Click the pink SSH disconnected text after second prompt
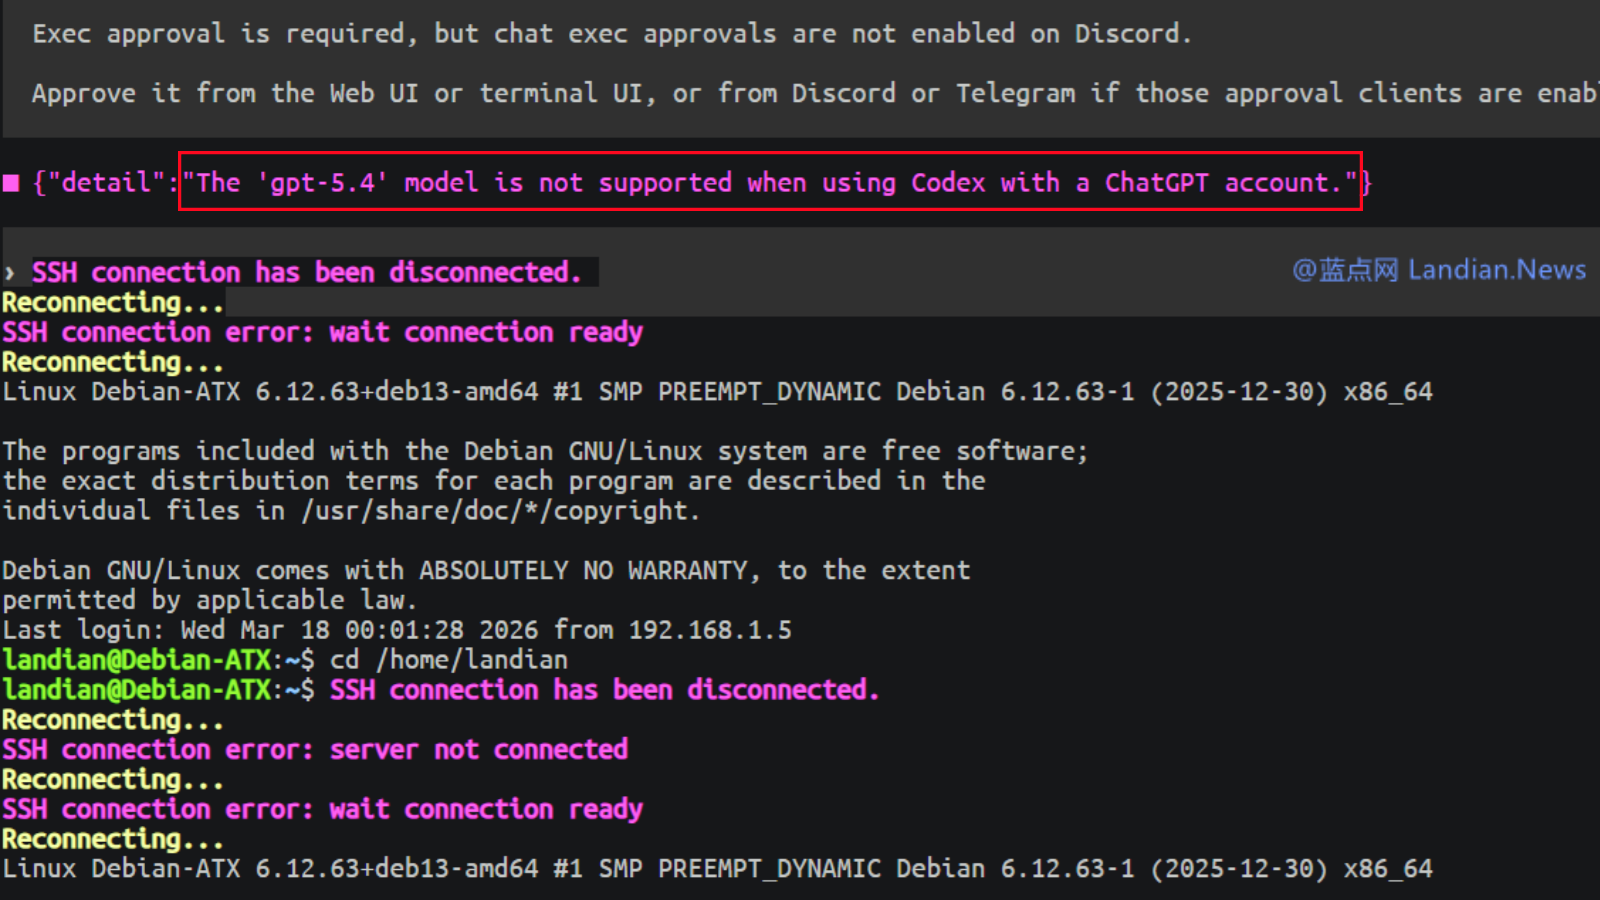1600x900 pixels. tap(604, 690)
